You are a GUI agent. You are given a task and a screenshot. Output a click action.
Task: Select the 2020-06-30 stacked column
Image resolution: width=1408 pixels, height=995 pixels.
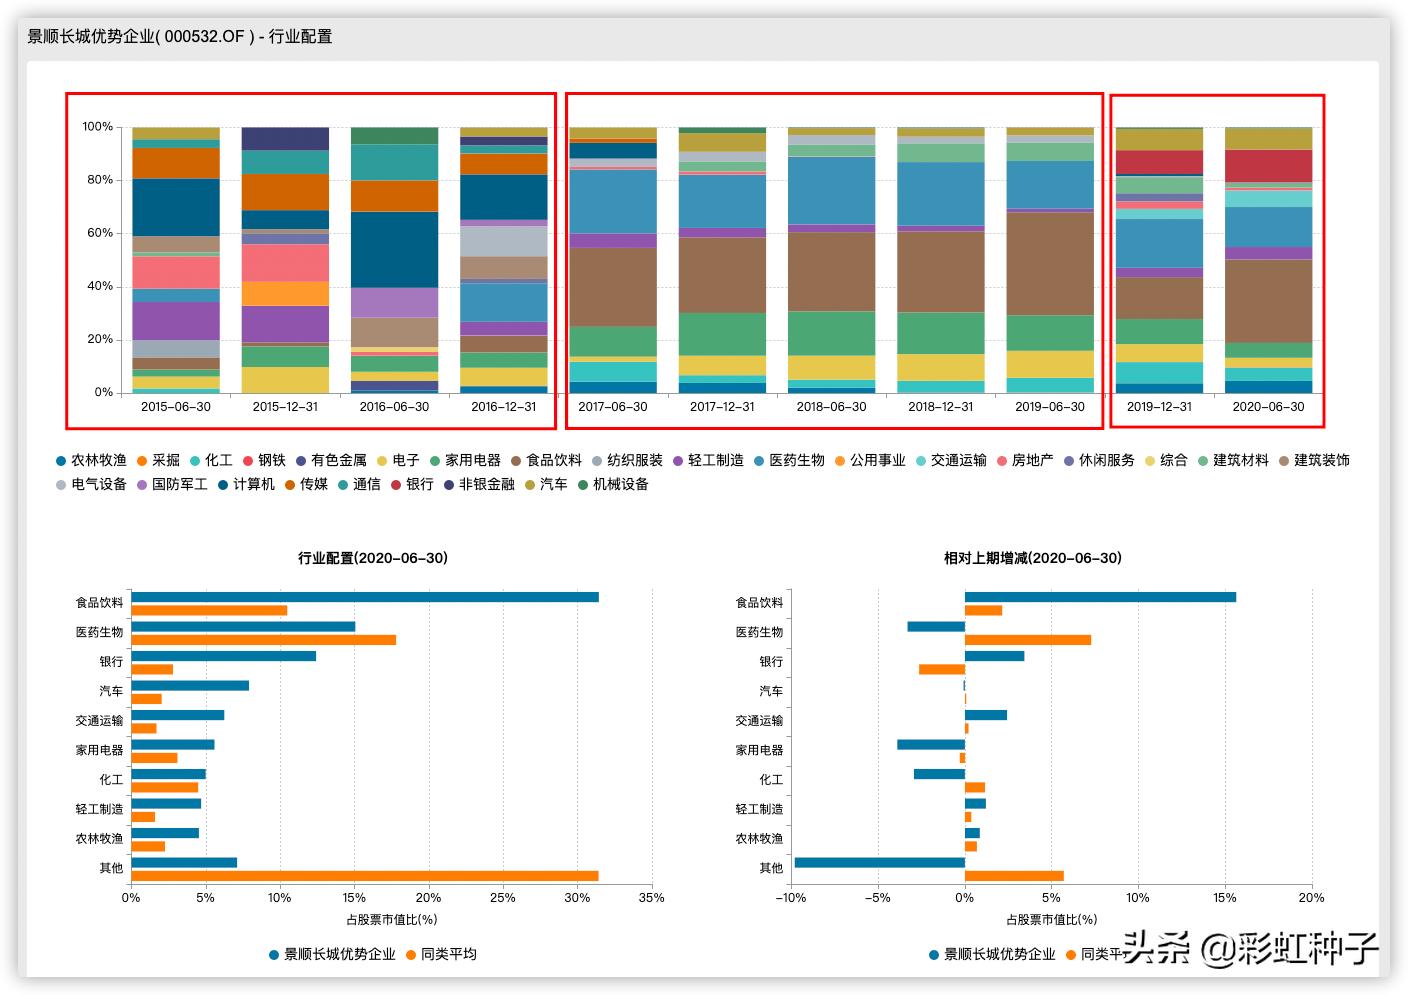click(1268, 260)
